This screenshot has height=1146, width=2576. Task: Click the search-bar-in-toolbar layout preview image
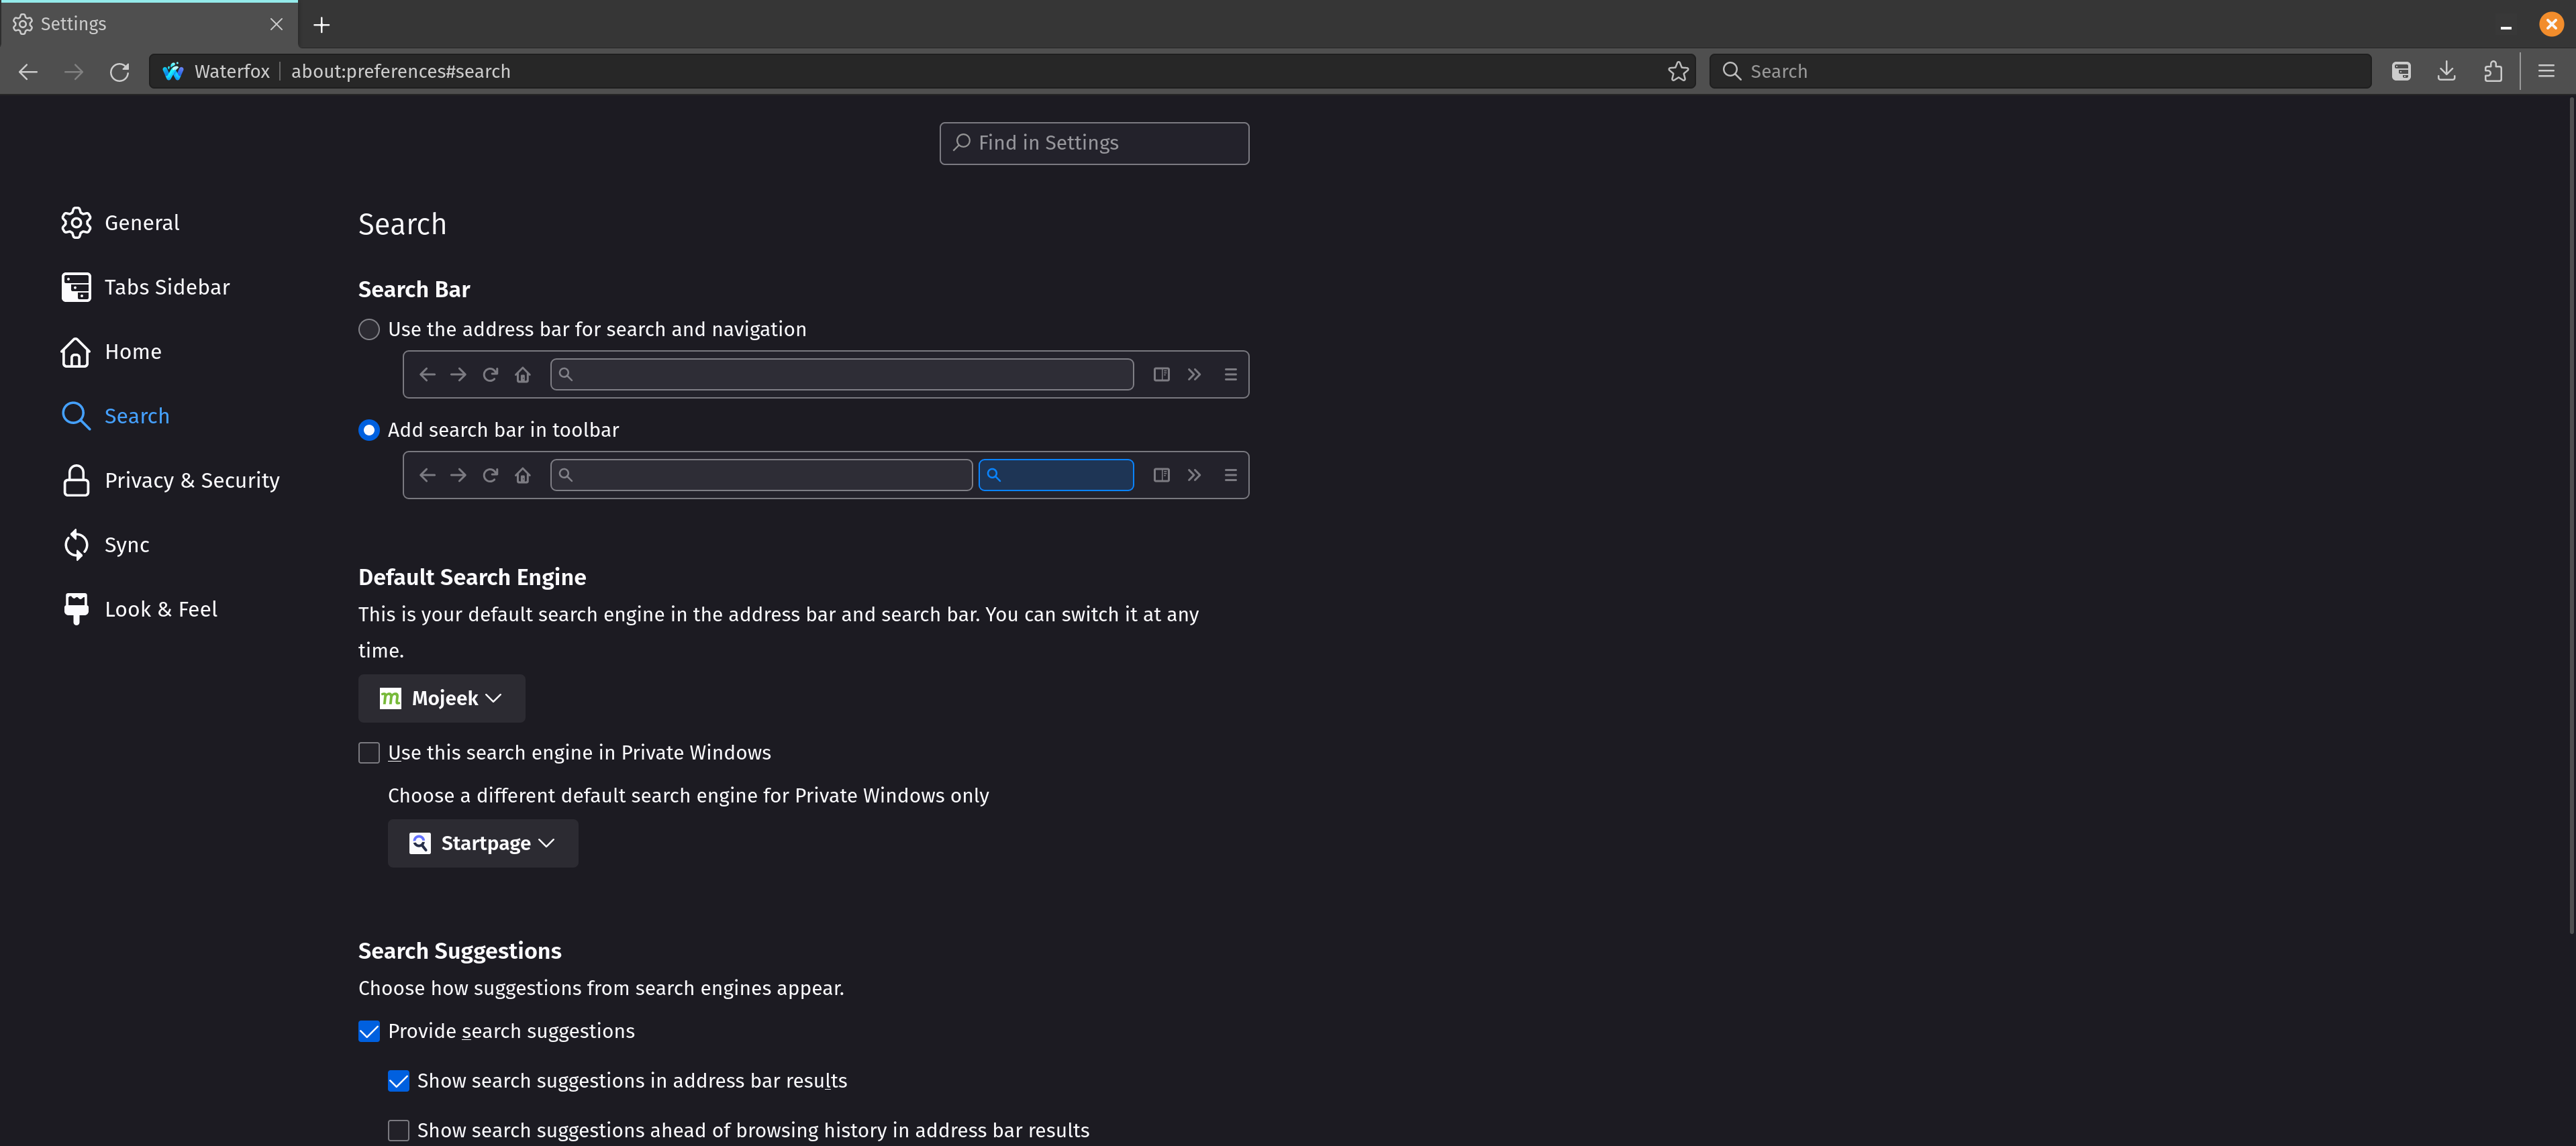825,475
